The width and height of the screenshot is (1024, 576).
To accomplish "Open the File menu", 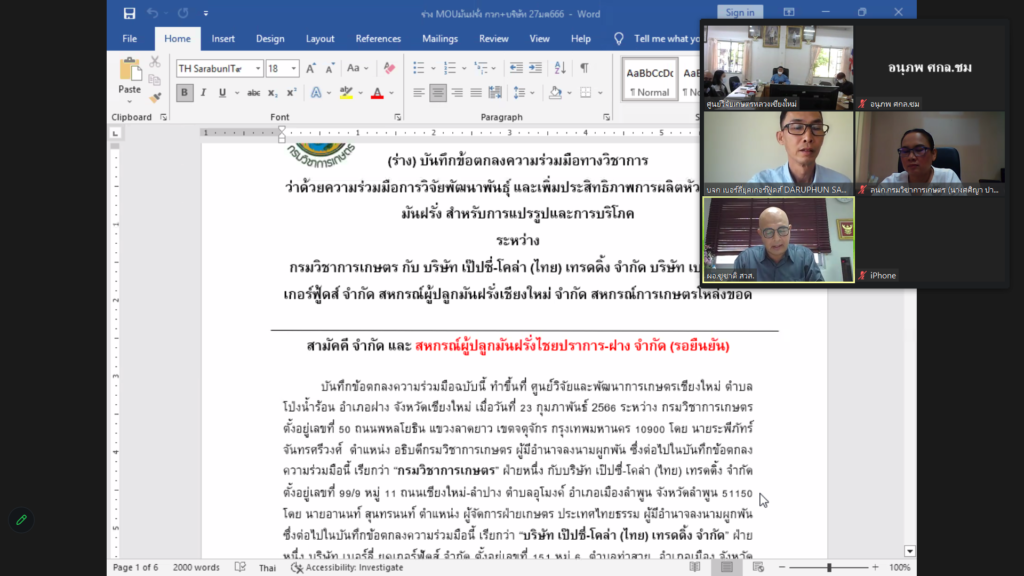I will pos(129,39).
